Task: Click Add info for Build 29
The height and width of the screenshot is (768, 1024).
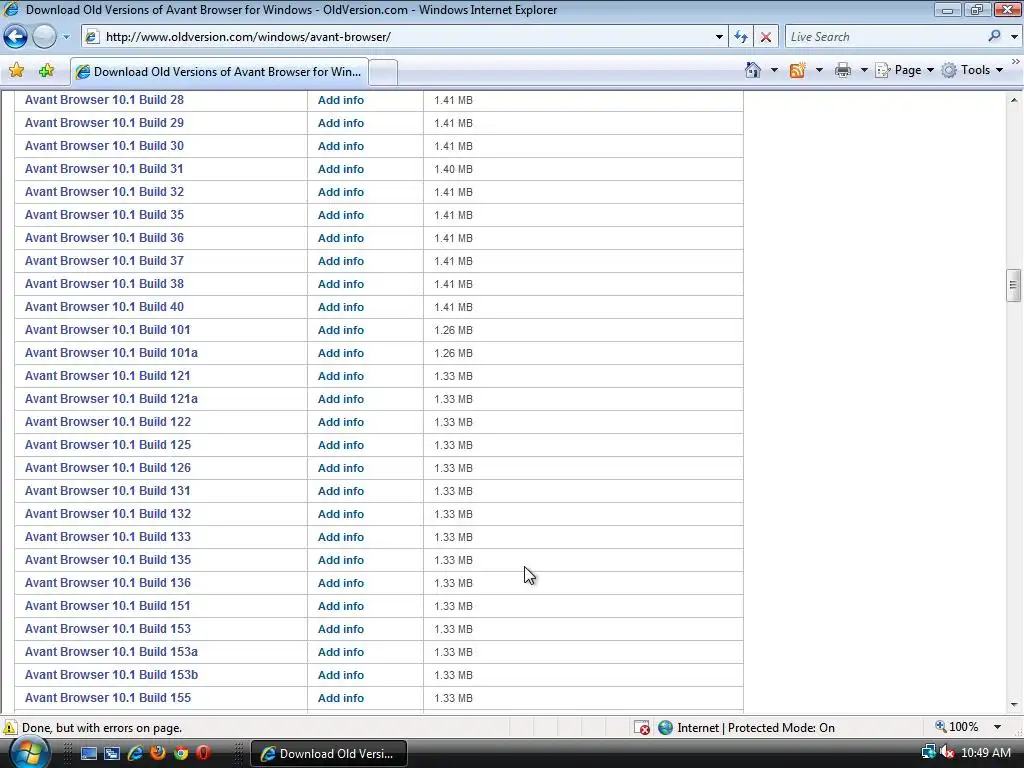Action: (341, 123)
